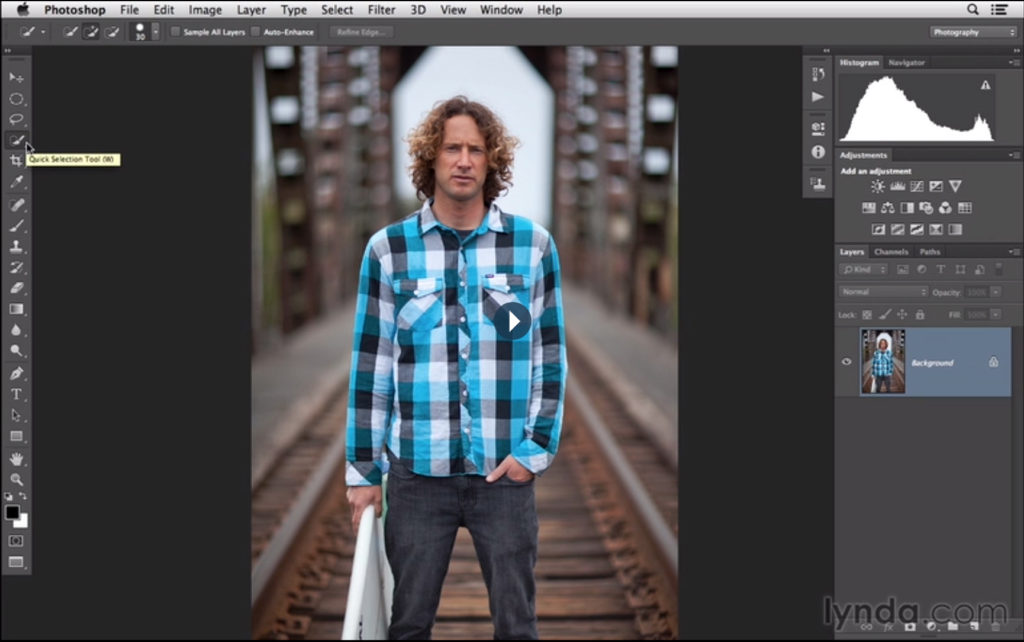
Task: Open the Photography workspace dropdown
Action: [x=973, y=32]
